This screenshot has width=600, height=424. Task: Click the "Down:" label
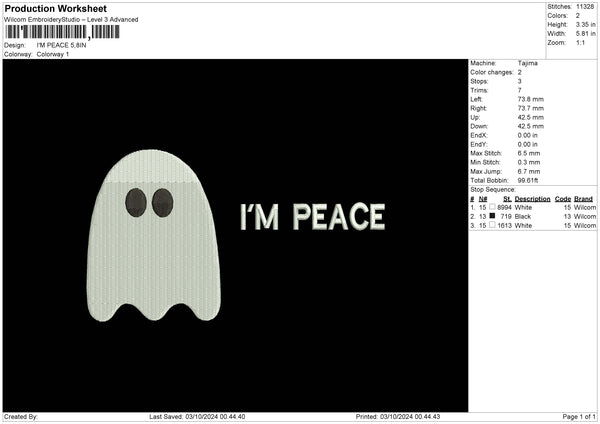pyautogui.click(x=479, y=126)
